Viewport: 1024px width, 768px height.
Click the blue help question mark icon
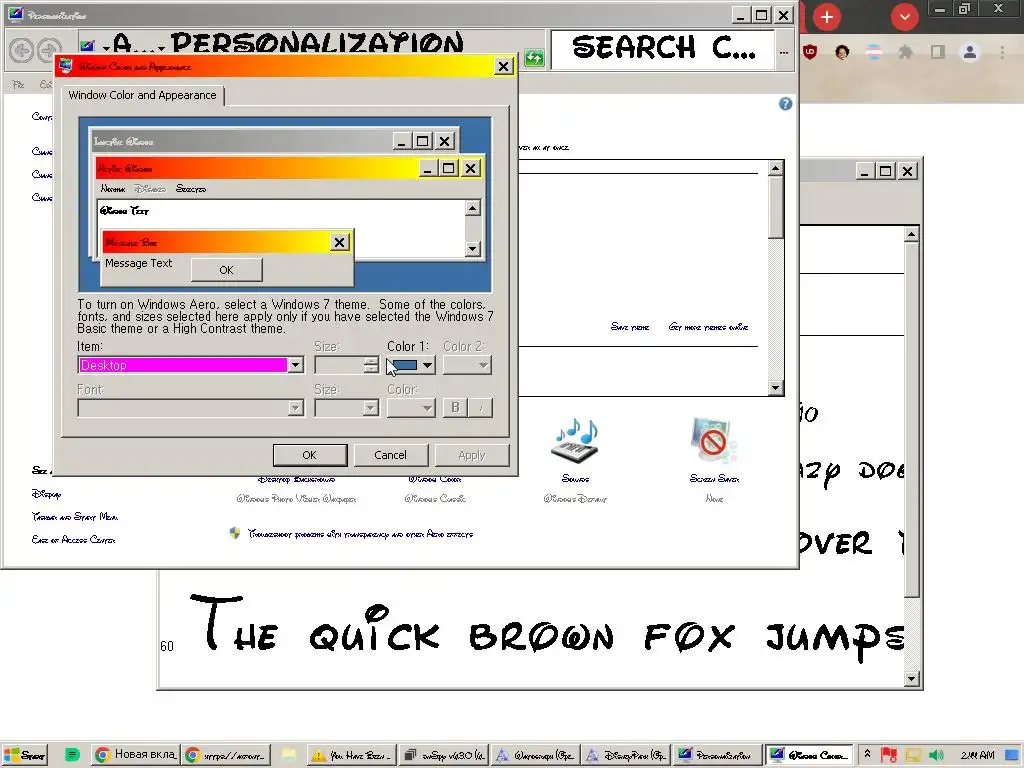[785, 104]
